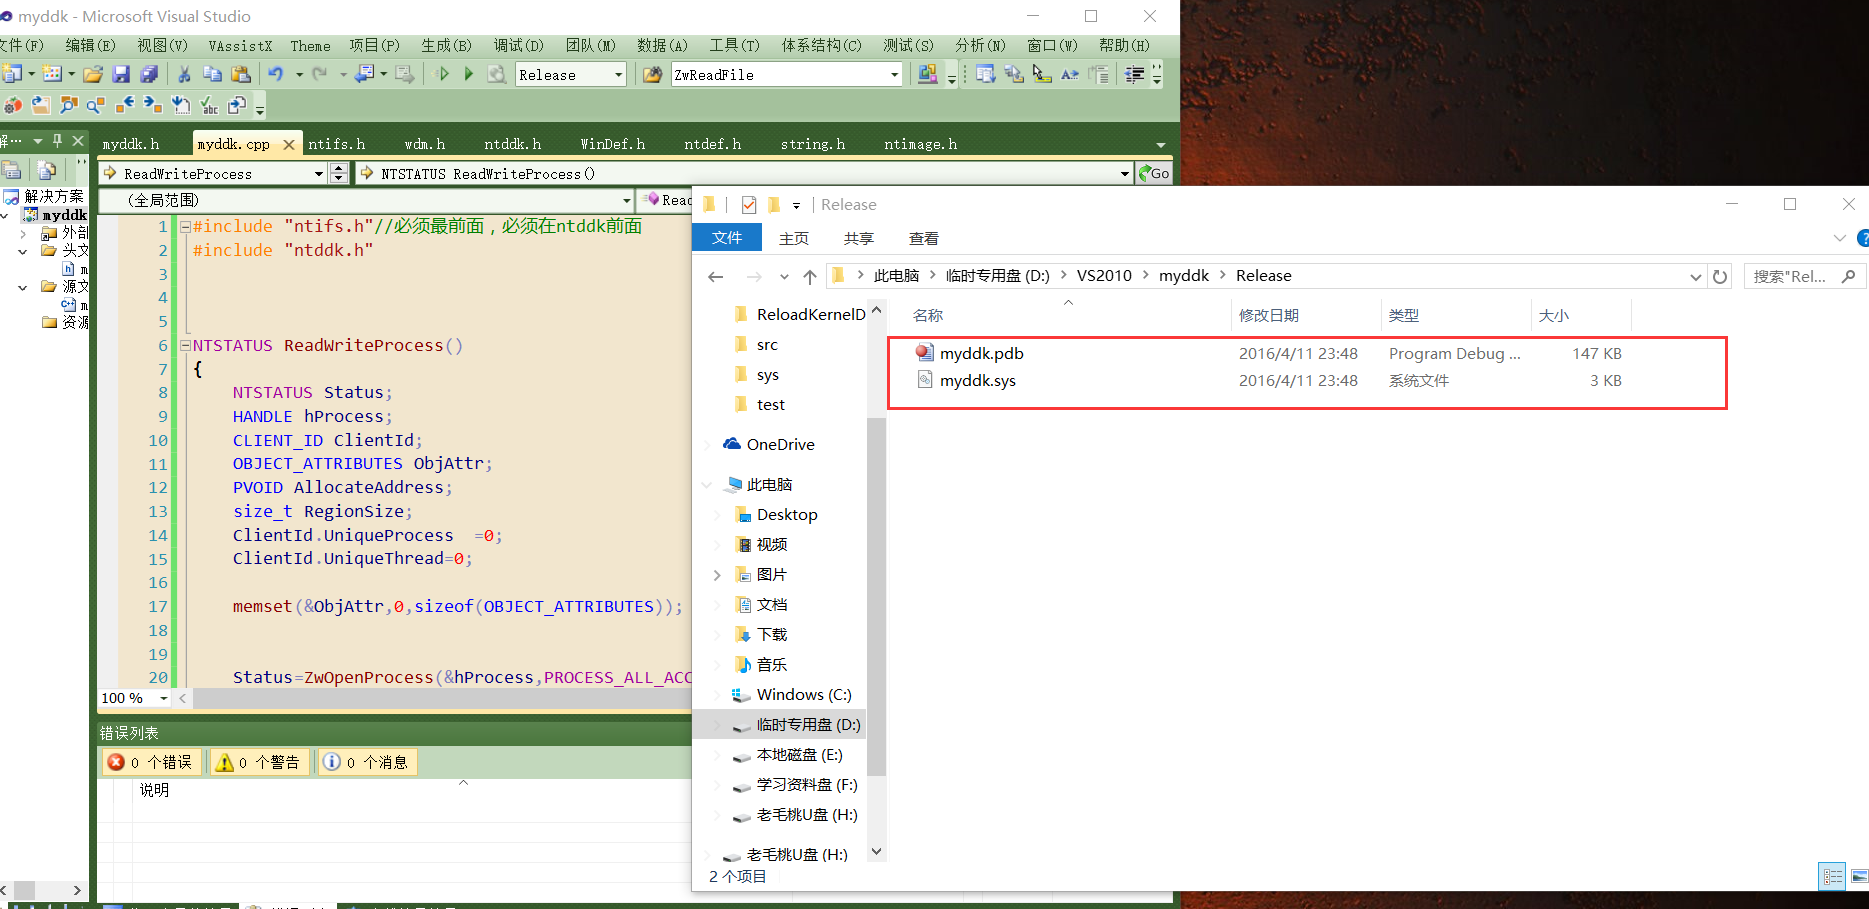Cut the selection with the scissors icon

tap(184, 74)
